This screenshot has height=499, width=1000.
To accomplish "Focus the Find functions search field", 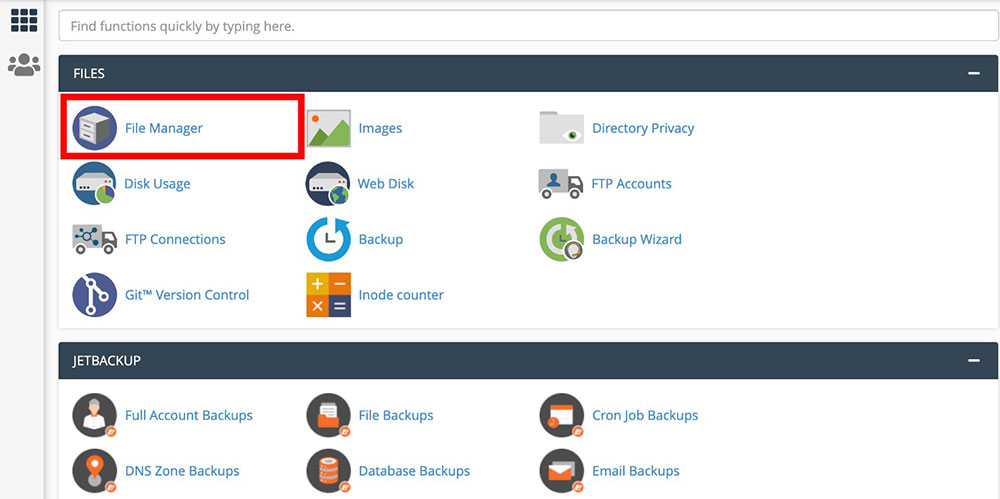I will [x=529, y=26].
